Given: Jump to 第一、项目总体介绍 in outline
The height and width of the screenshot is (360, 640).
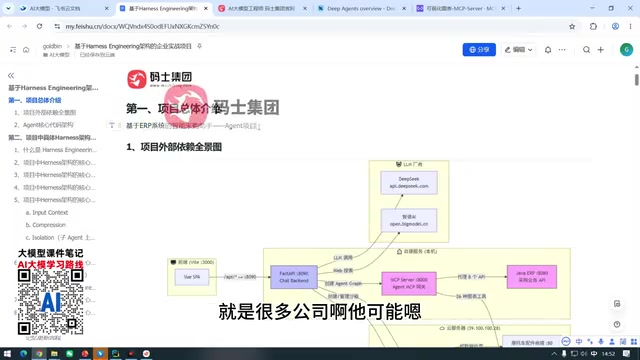Looking at the screenshot, I should click(35, 100).
